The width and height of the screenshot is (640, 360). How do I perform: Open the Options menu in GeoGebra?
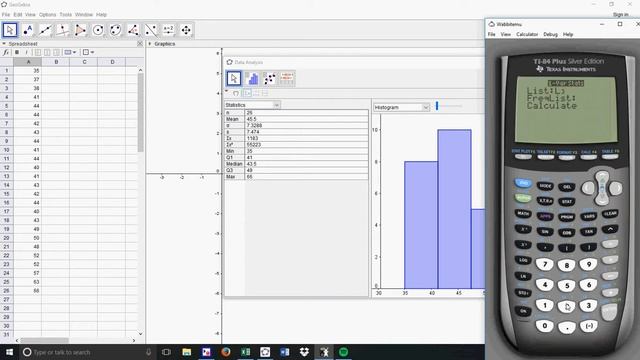click(x=47, y=15)
